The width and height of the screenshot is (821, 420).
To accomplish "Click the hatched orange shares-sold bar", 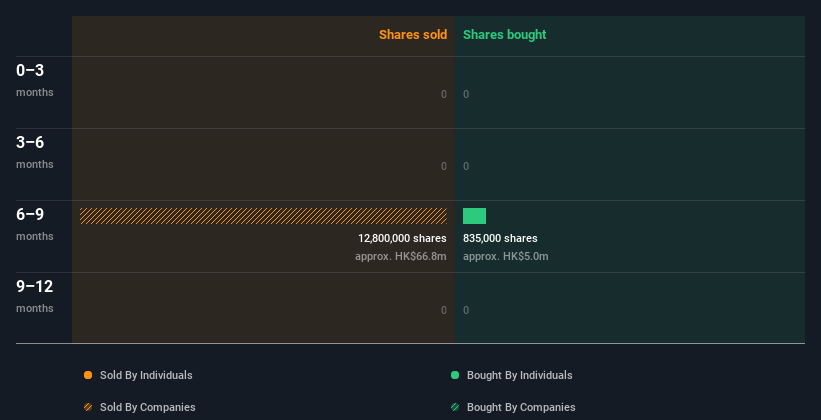I will (x=263, y=216).
